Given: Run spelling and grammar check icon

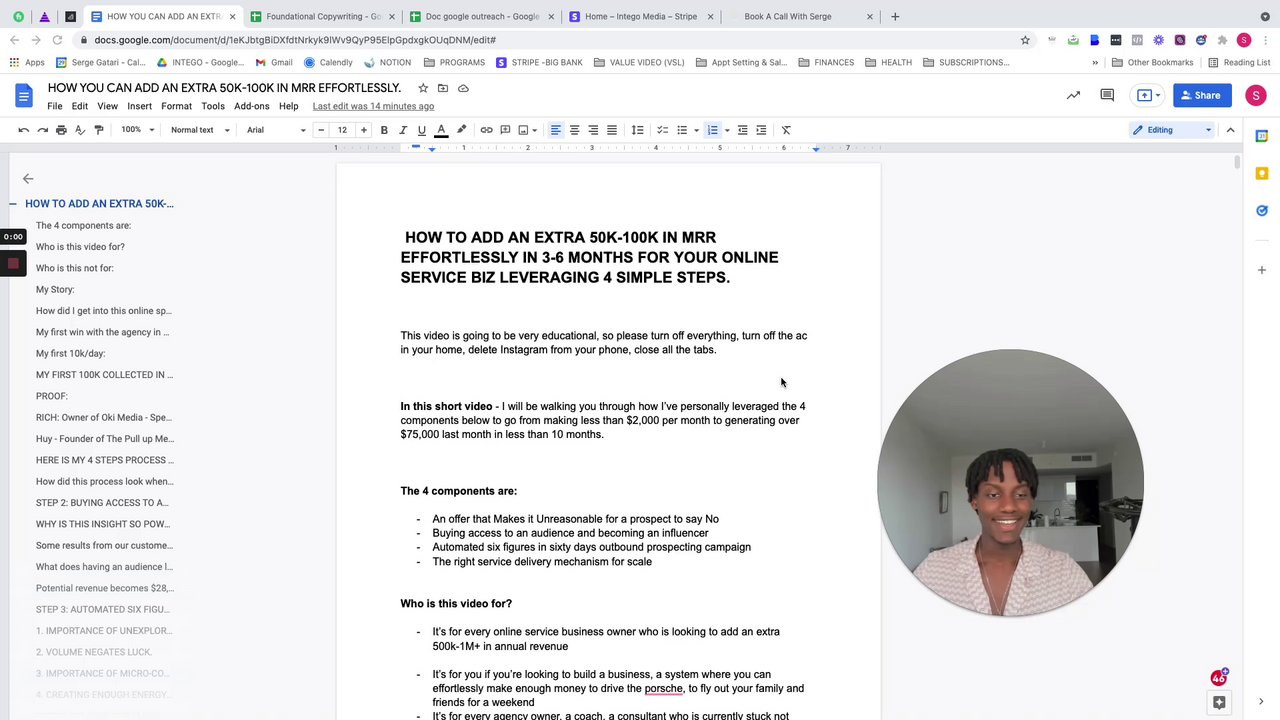Looking at the screenshot, I should pos(80,130).
